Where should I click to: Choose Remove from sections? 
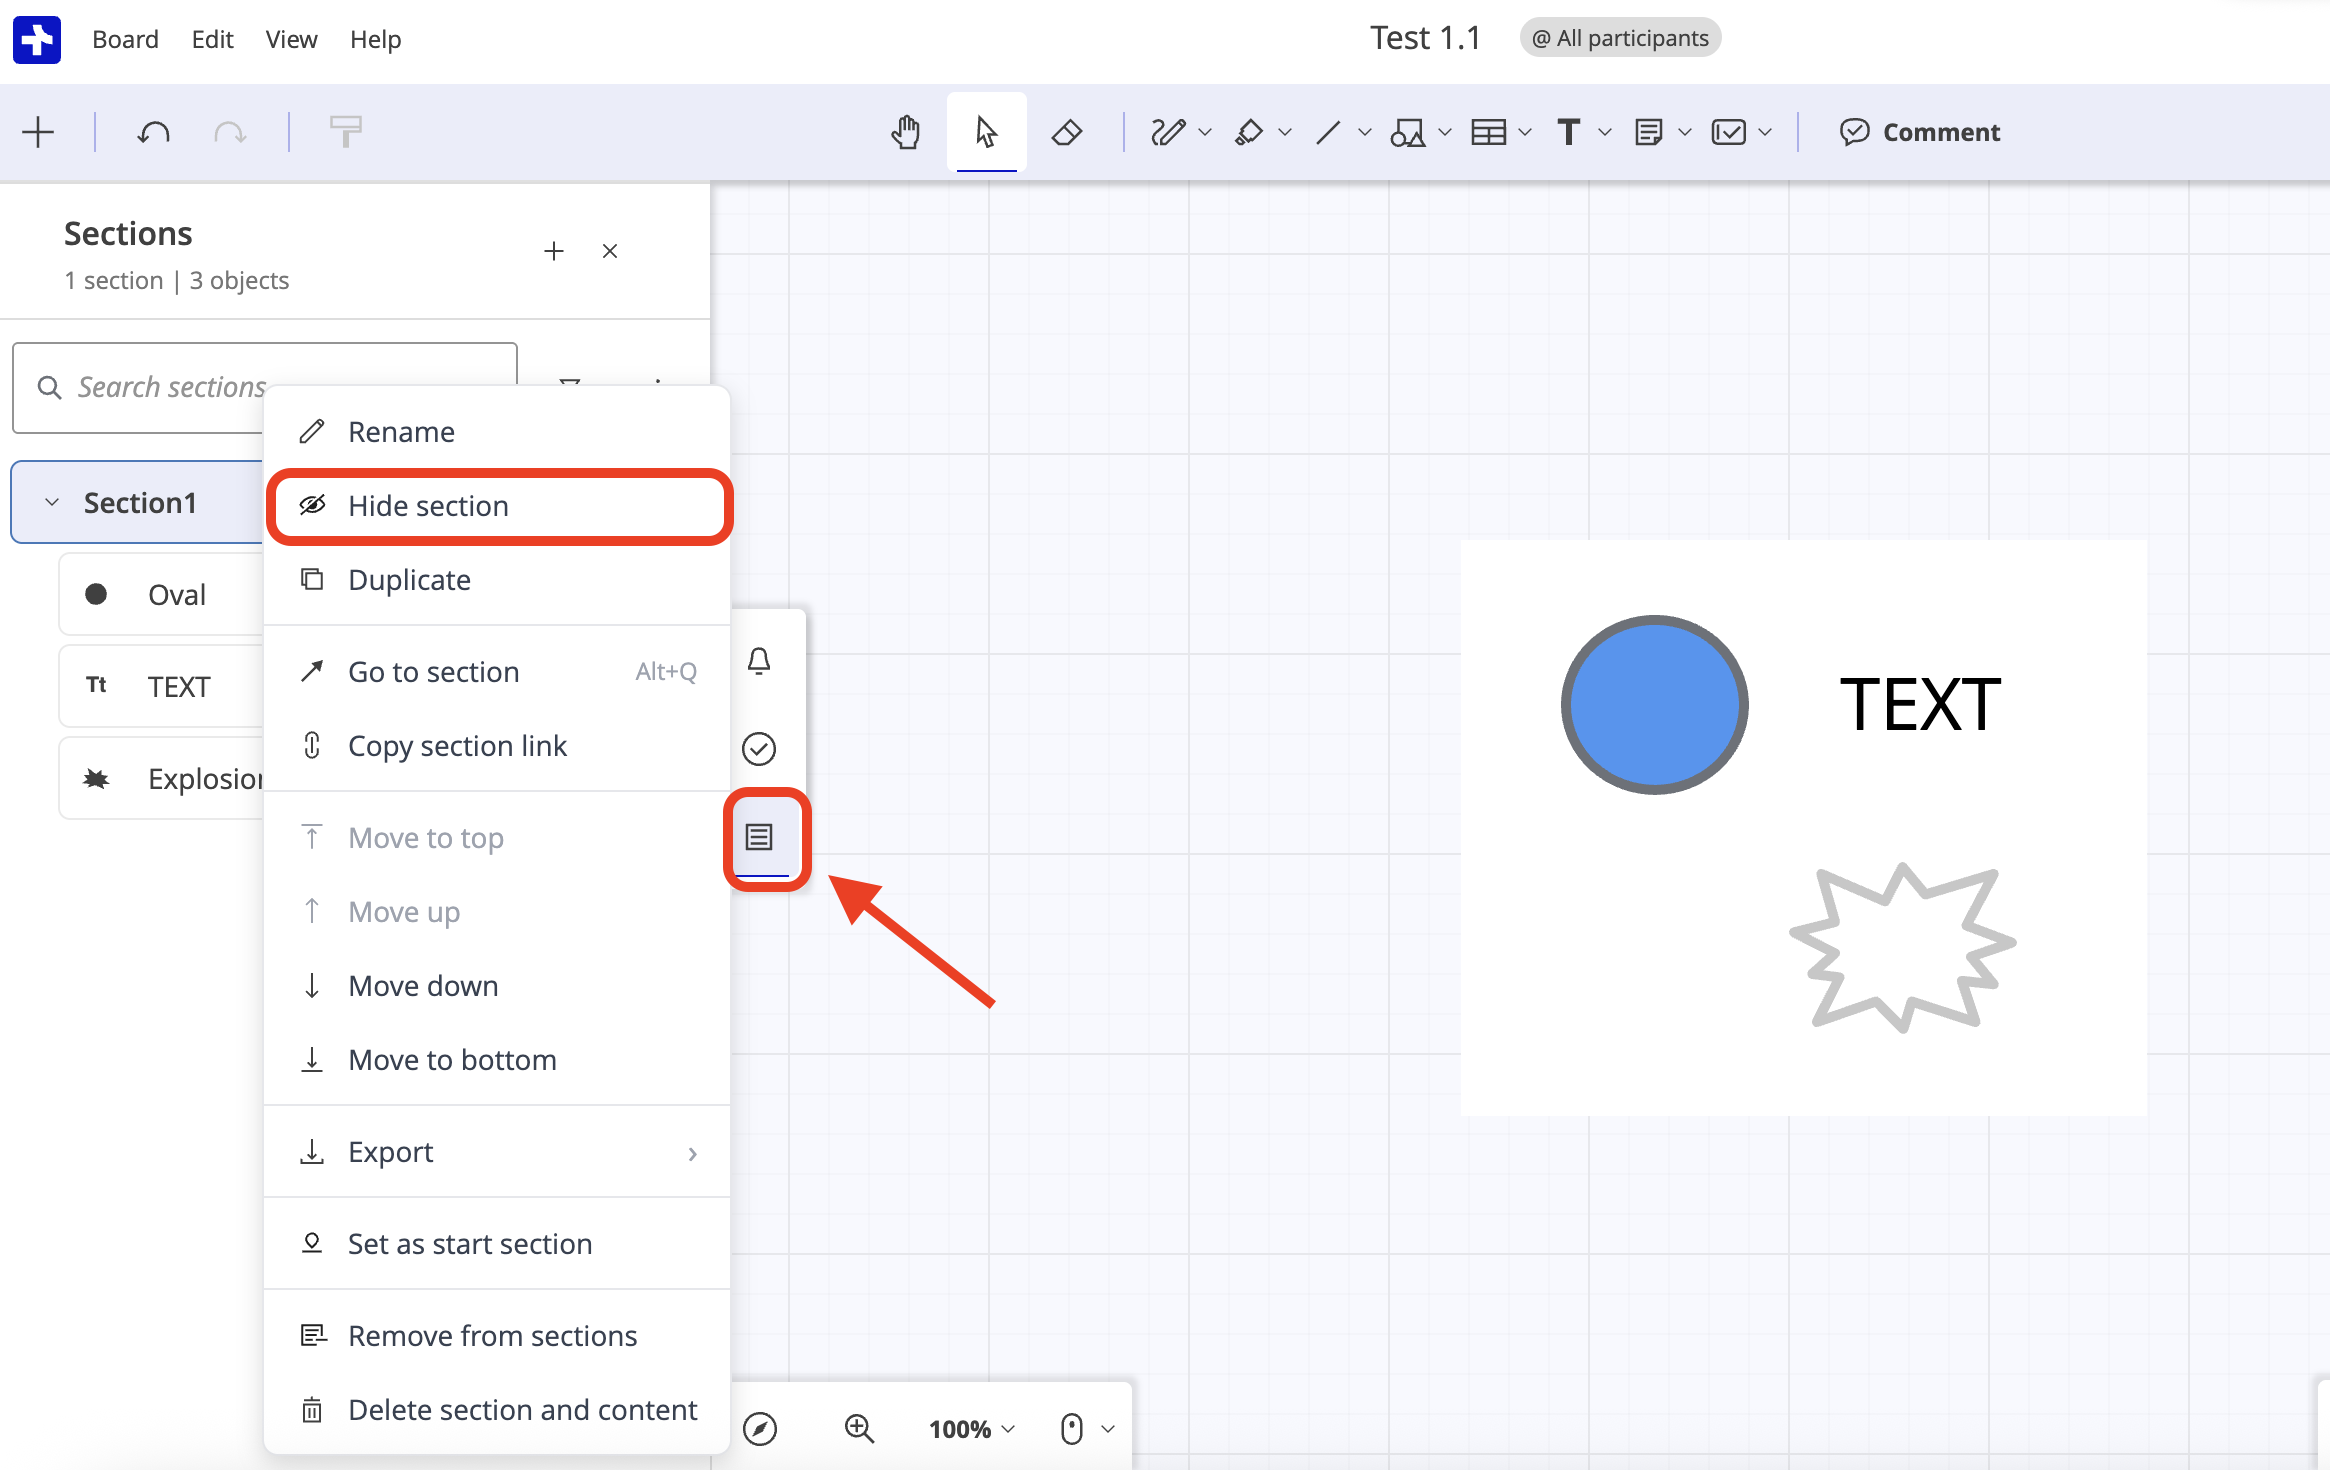(498, 1336)
